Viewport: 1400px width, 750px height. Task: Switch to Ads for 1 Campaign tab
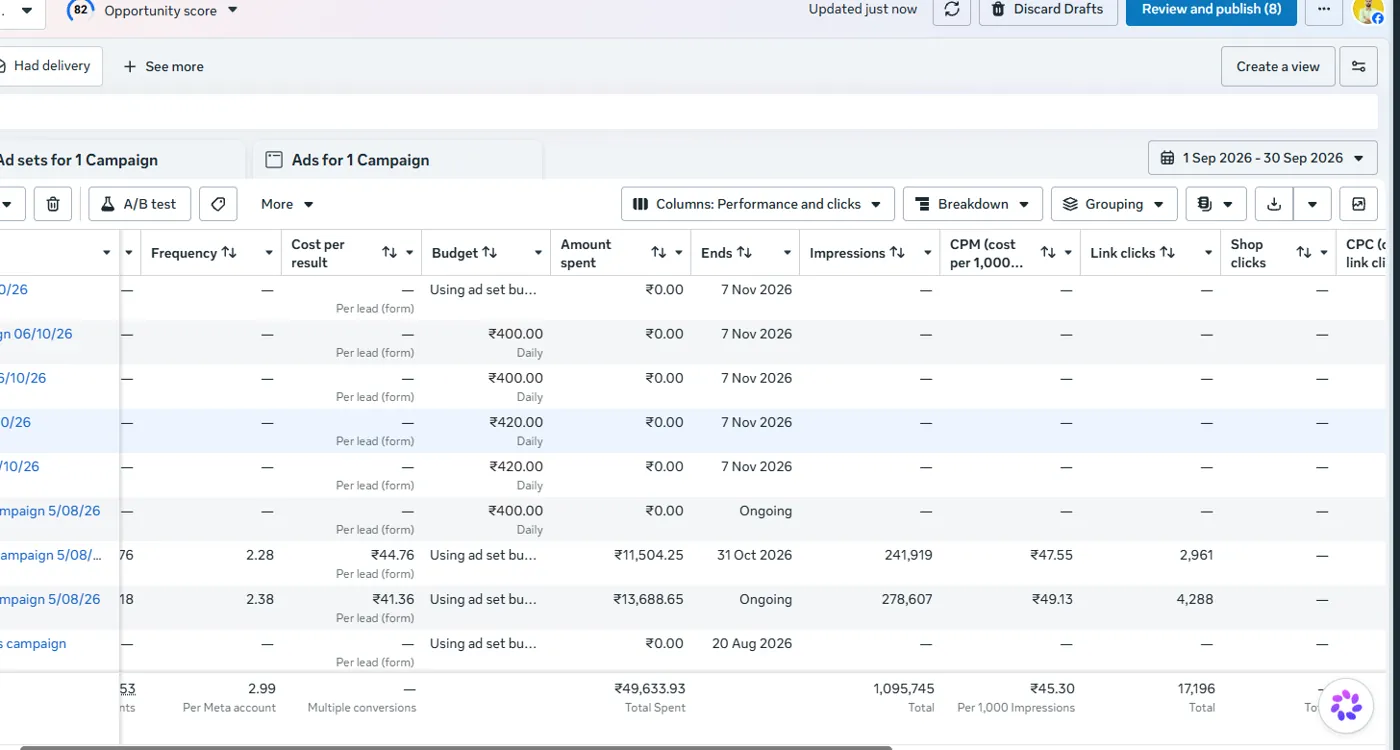pos(397,160)
